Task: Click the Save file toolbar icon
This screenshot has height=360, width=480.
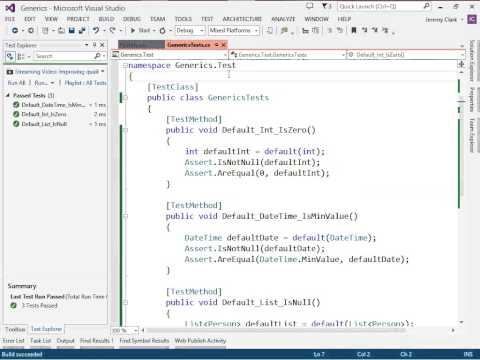Action: click(x=71, y=30)
